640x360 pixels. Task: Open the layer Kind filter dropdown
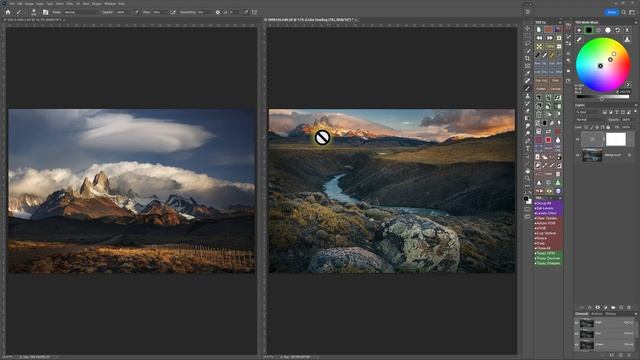click(588, 112)
